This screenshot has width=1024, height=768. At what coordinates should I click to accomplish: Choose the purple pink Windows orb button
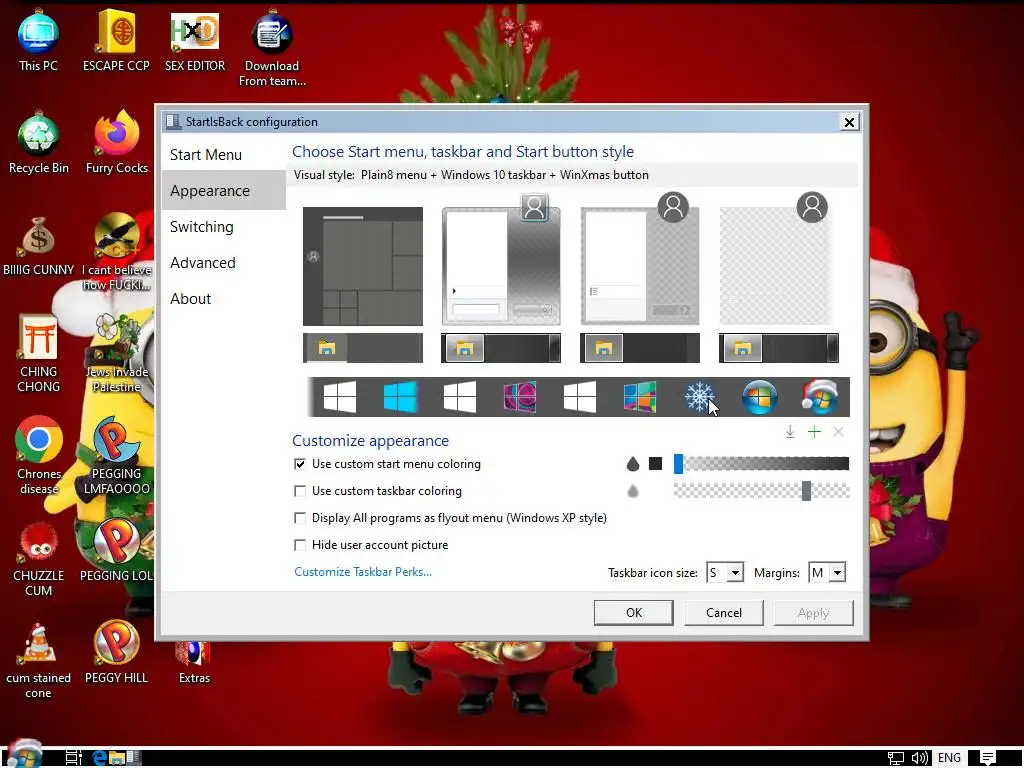[x=520, y=396]
